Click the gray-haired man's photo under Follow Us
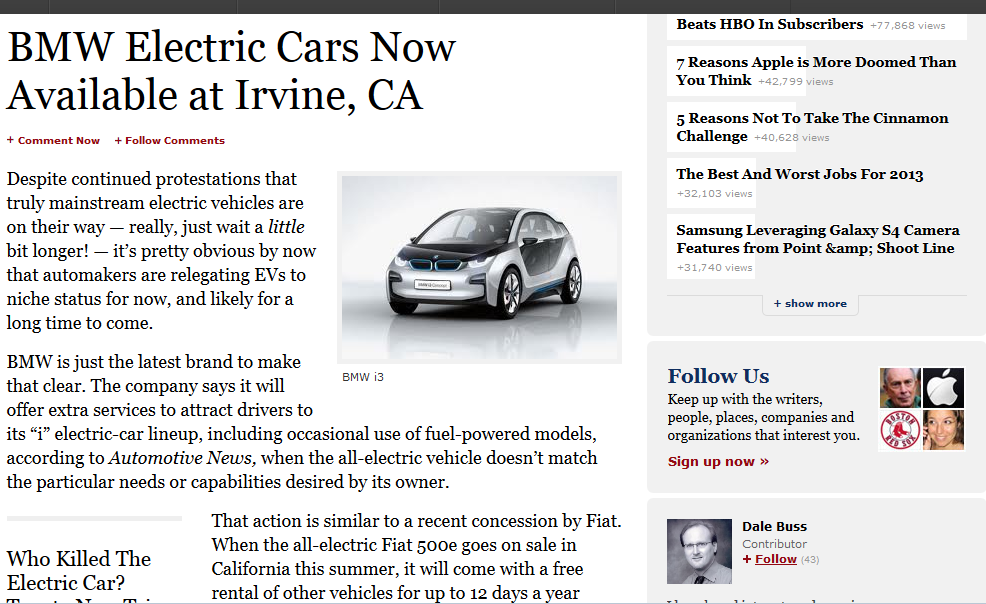This screenshot has height=604, width=986. [900, 388]
